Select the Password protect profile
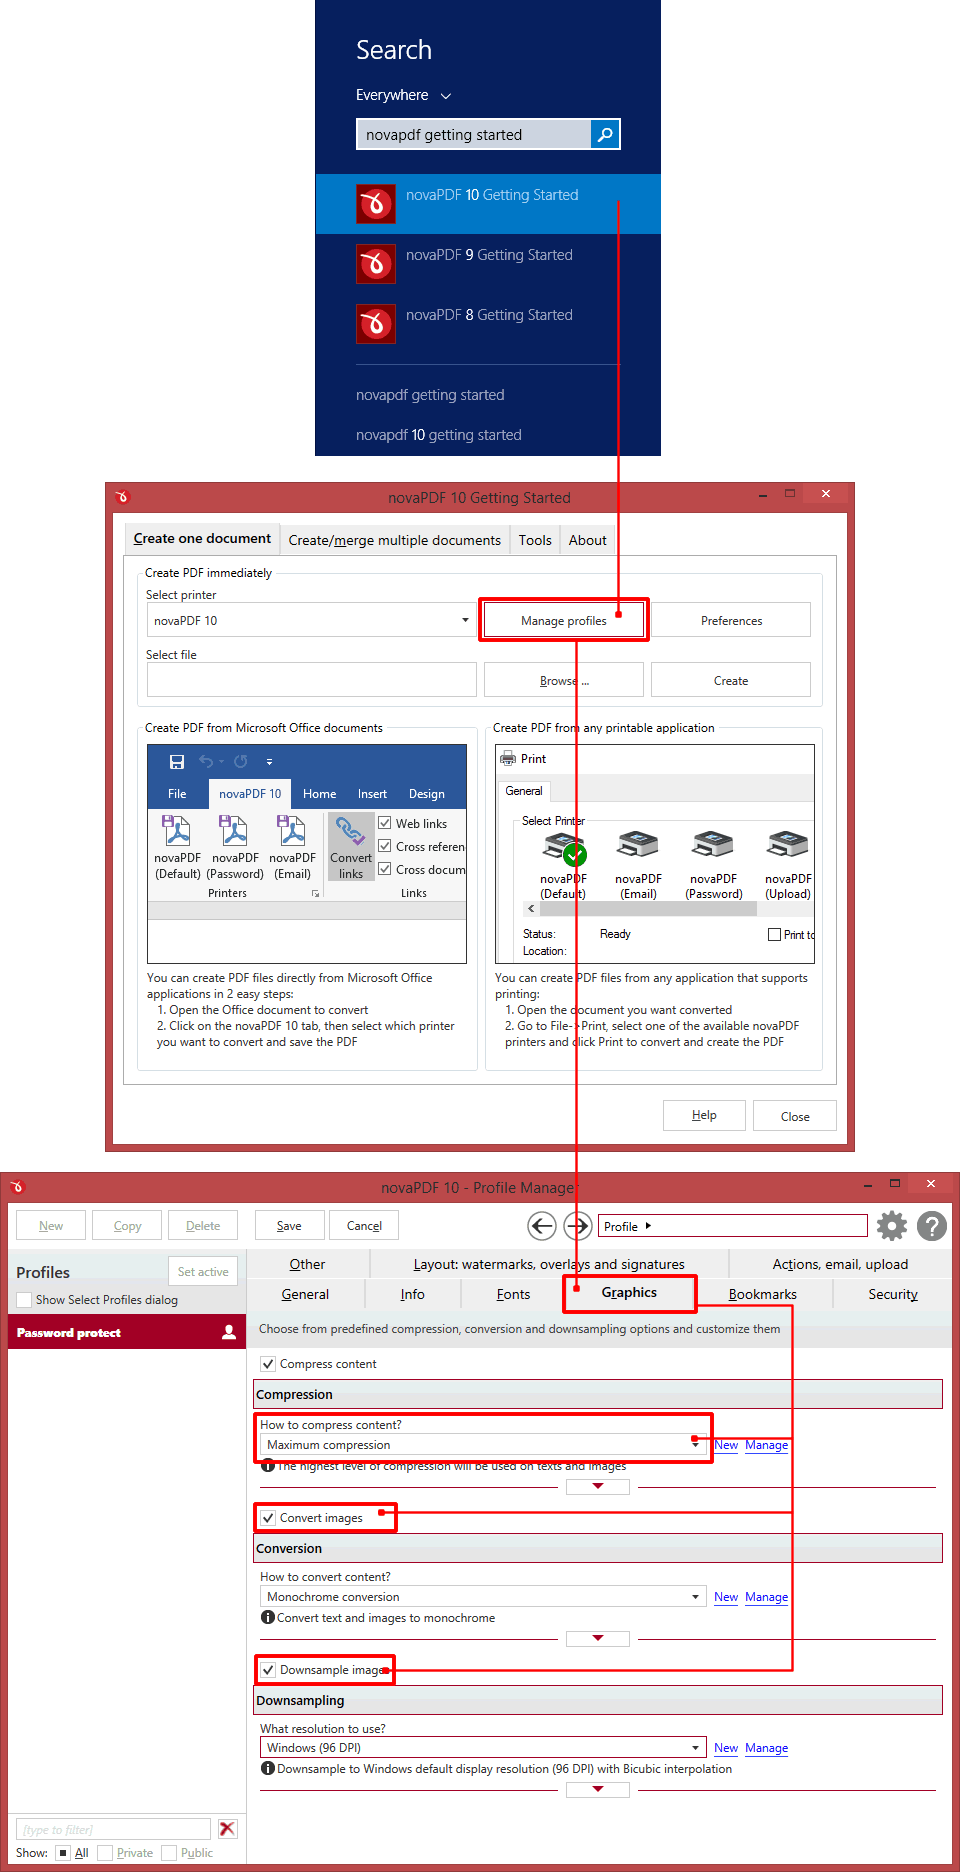Image resolution: width=960 pixels, height=1872 pixels. pyautogui.click(x=127, y=1332)
